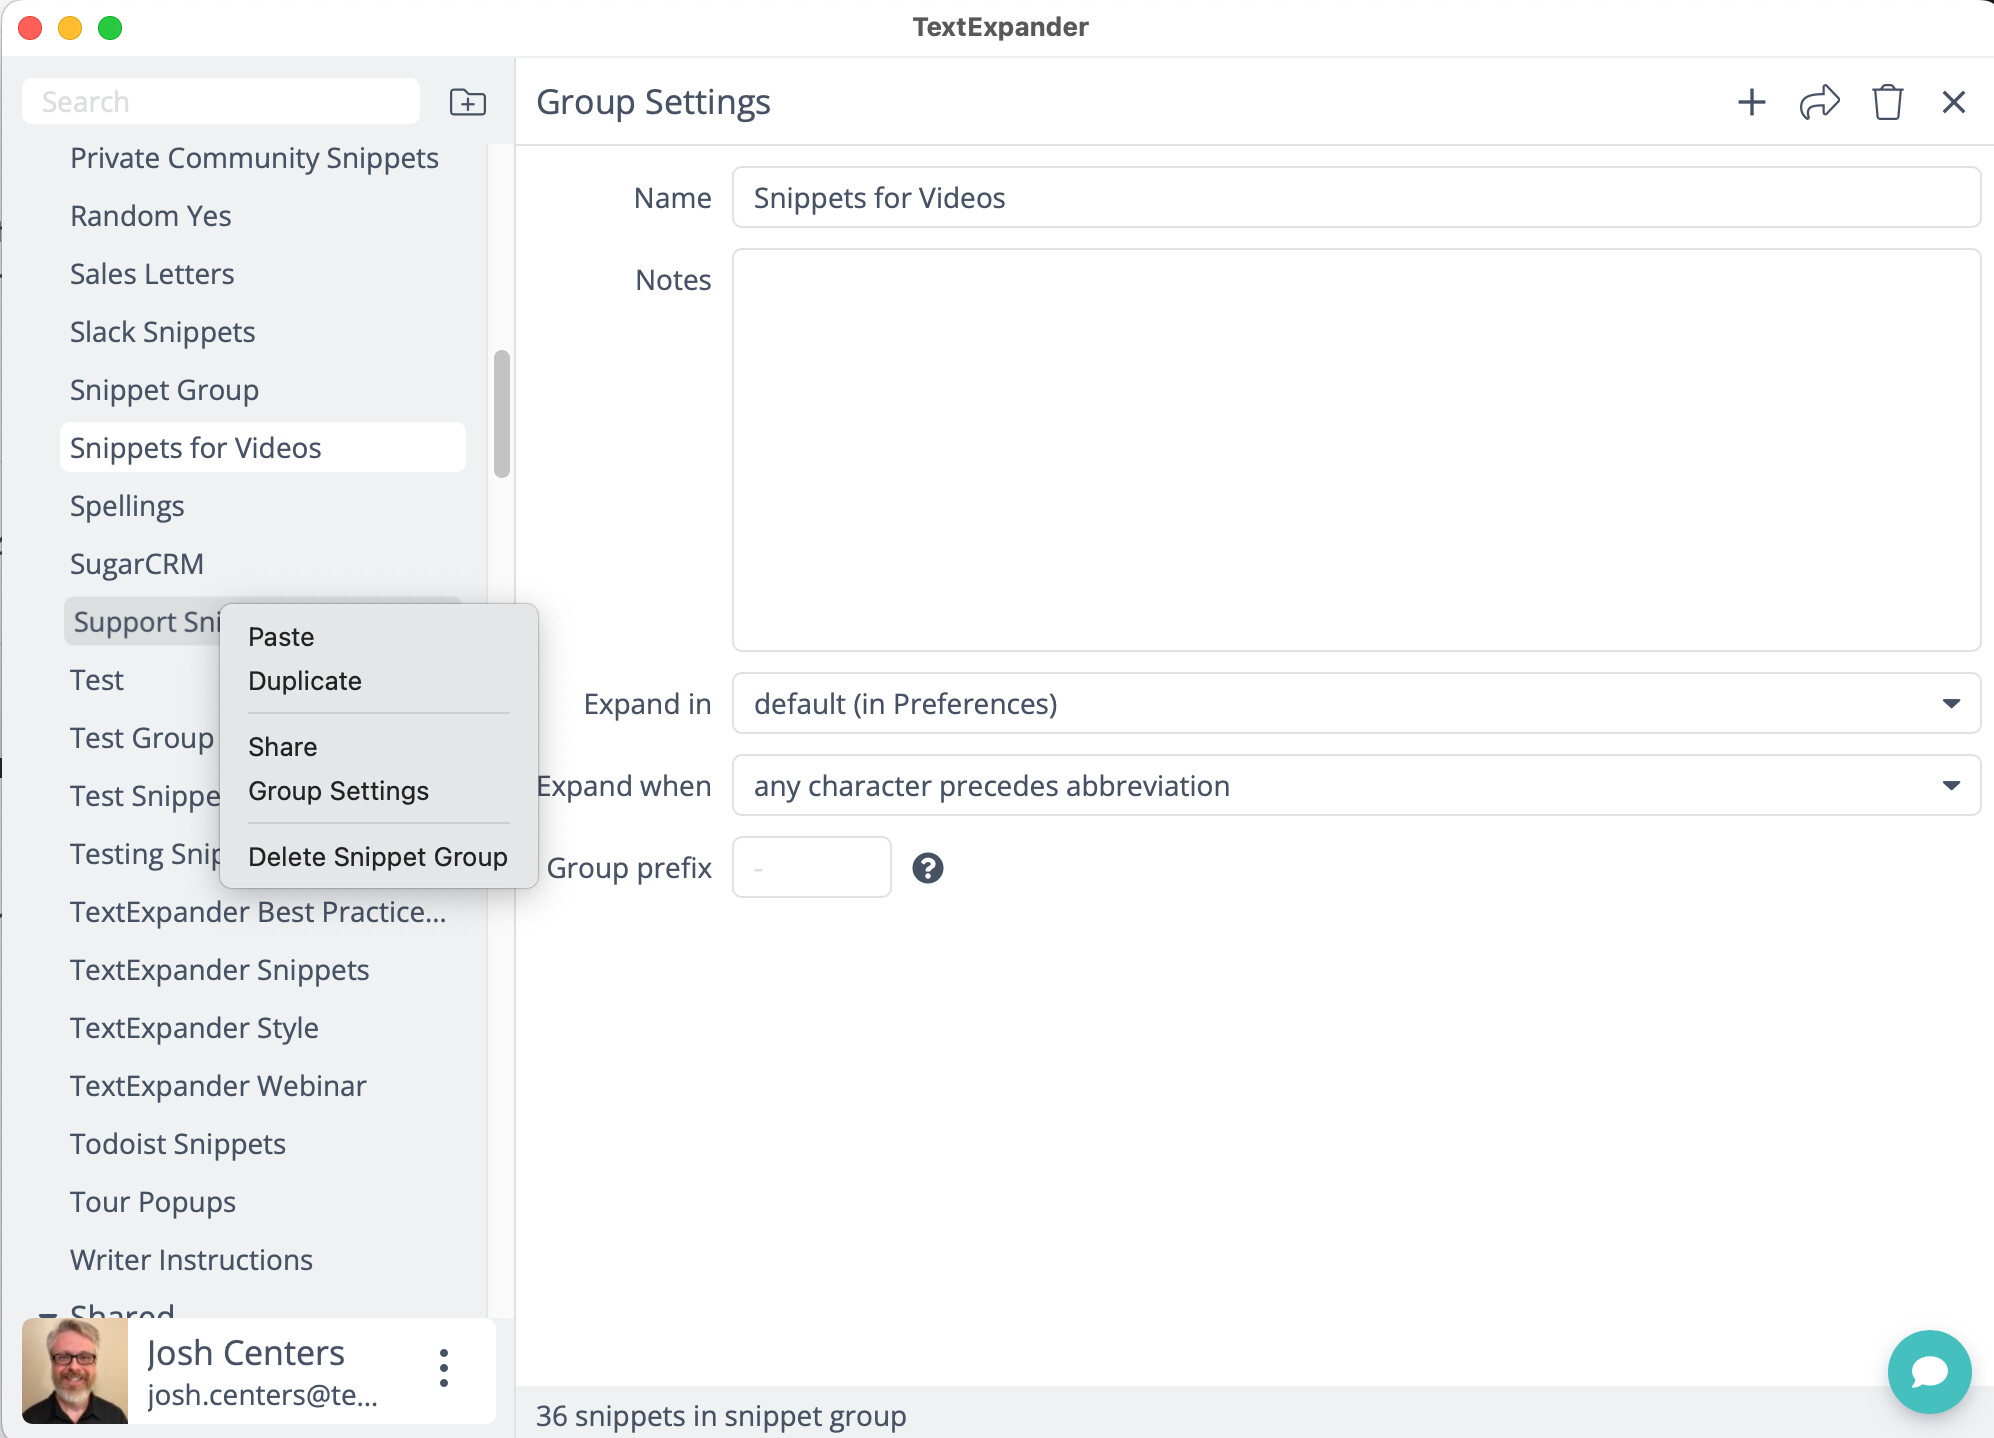The width and height of the screenshot is (1994, 1438).
Task: Select the Slack Snippets group
Action: pos(163,332)
